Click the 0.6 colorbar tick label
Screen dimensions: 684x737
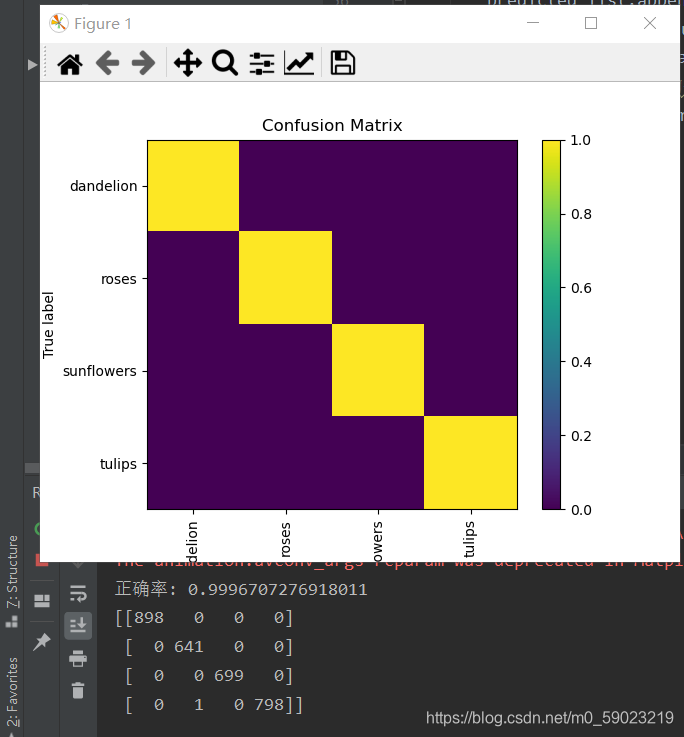click(581, 288)
